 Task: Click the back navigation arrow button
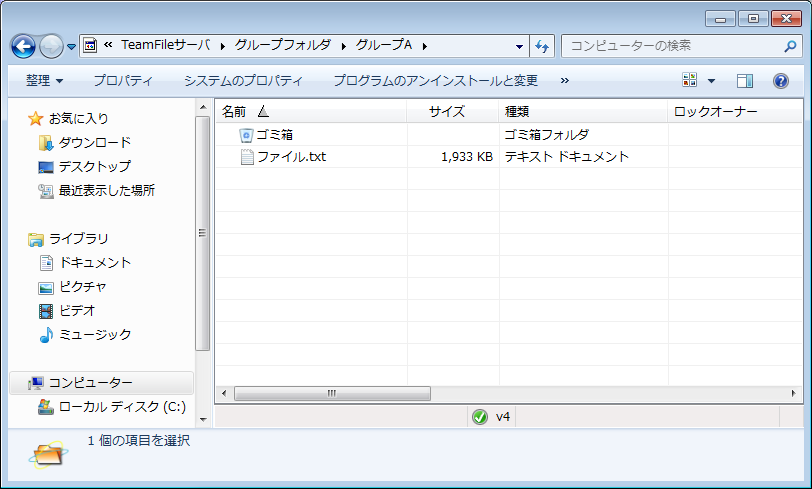24,46
